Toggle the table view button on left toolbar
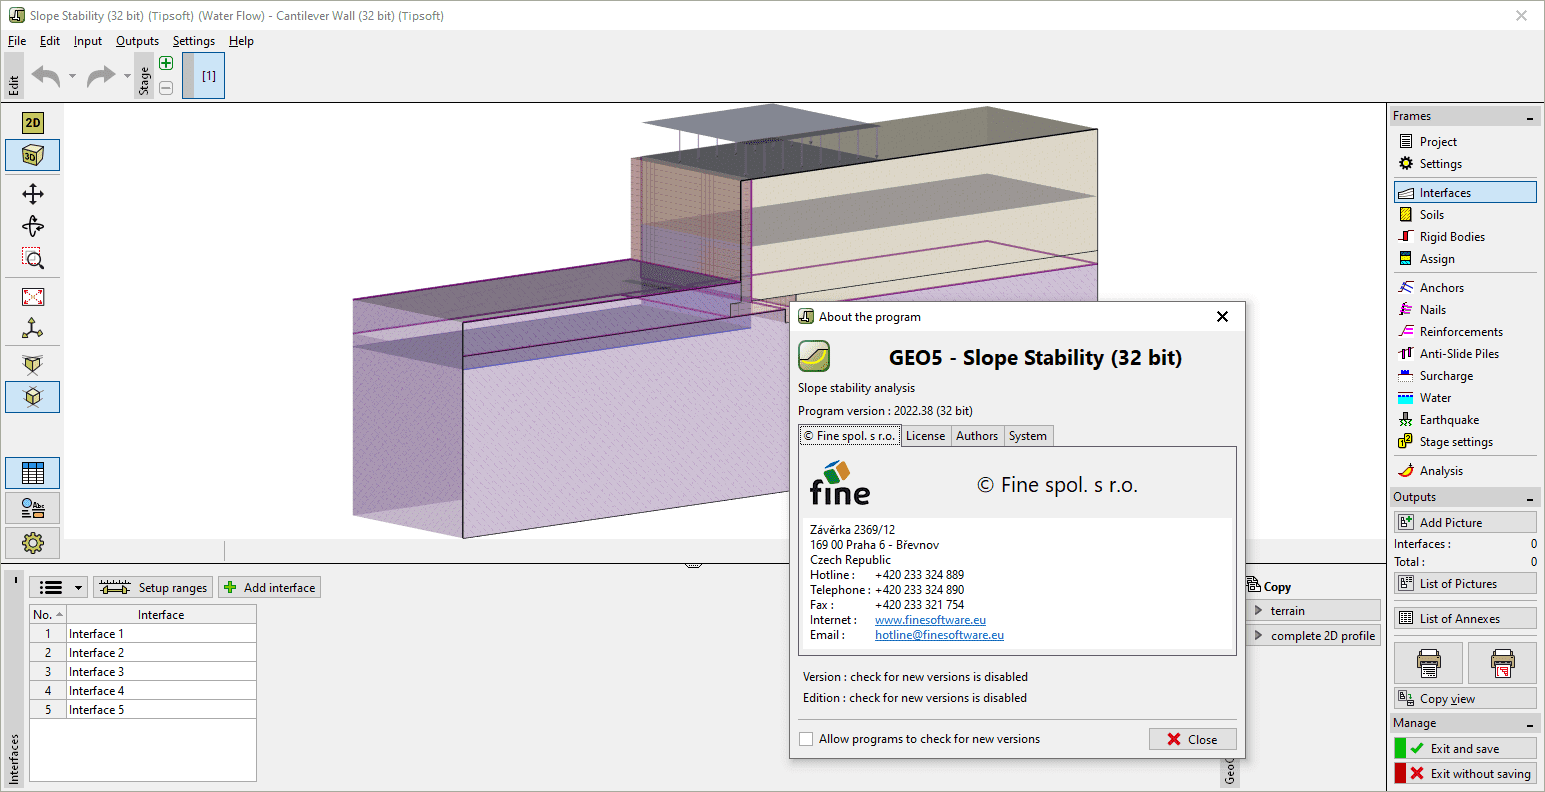 33,473
